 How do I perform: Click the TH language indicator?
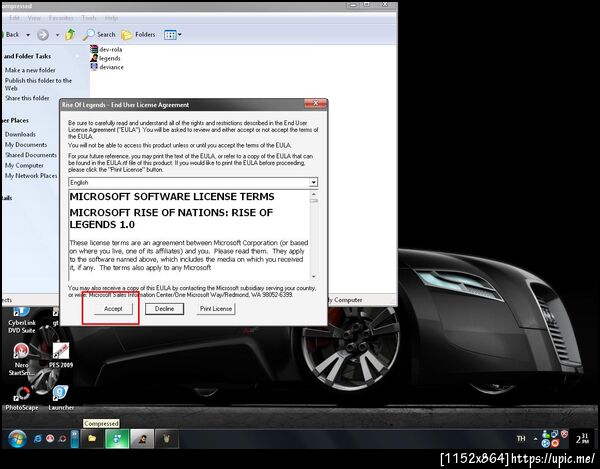click(521, 439)
